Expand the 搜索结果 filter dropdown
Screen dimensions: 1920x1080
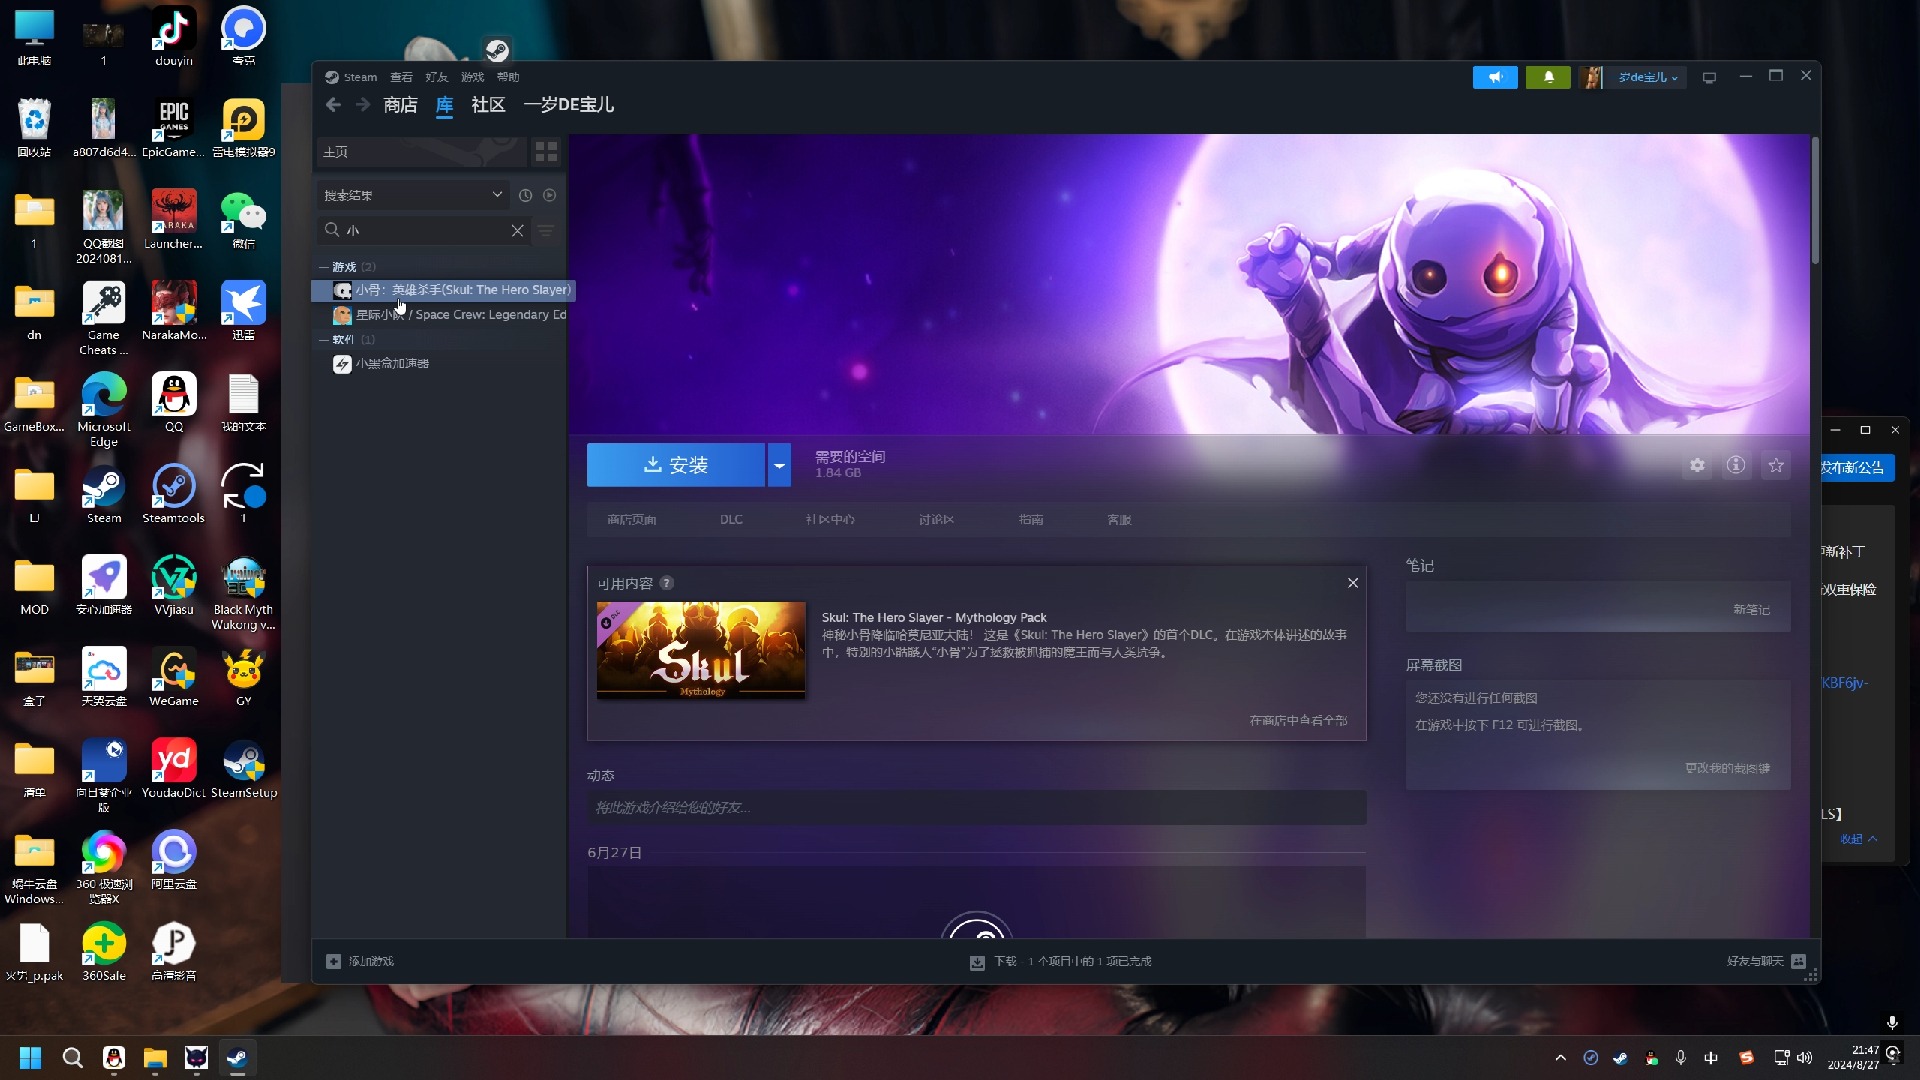click(413, 195)
